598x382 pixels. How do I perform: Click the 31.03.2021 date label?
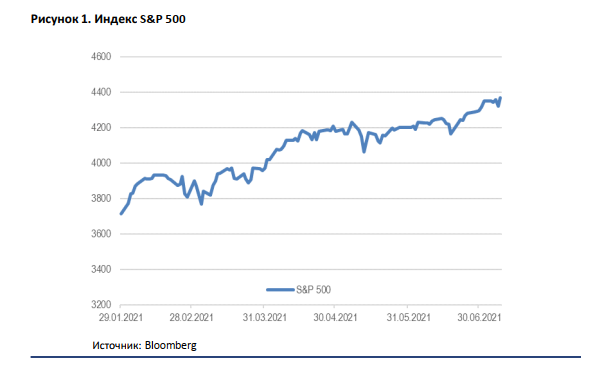(265, 317)
